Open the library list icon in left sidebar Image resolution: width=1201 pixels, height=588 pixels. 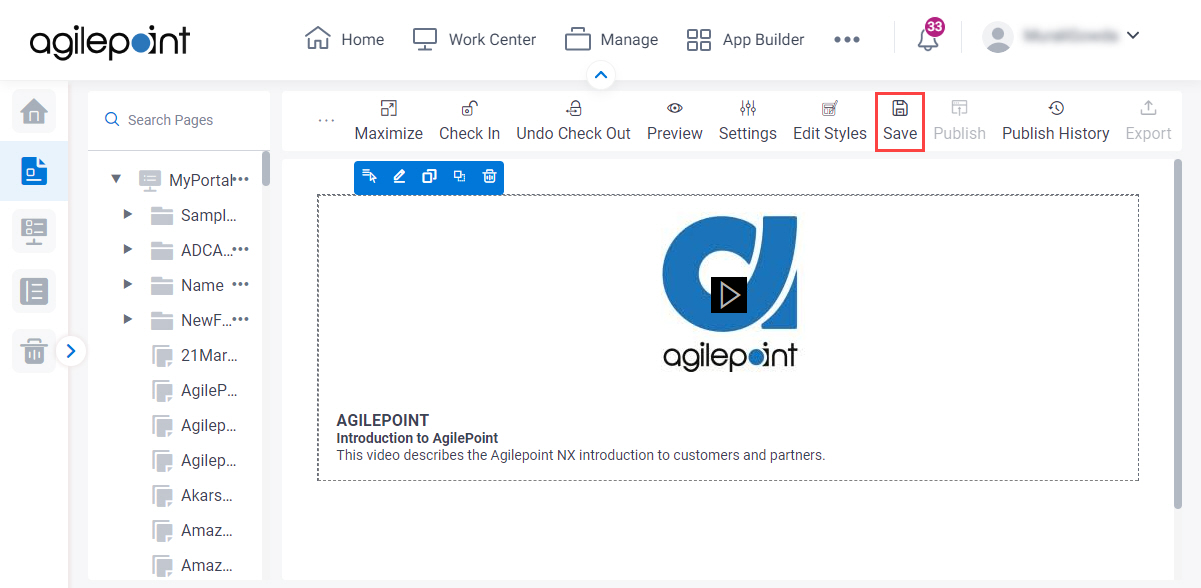click(x=34, y=291)
